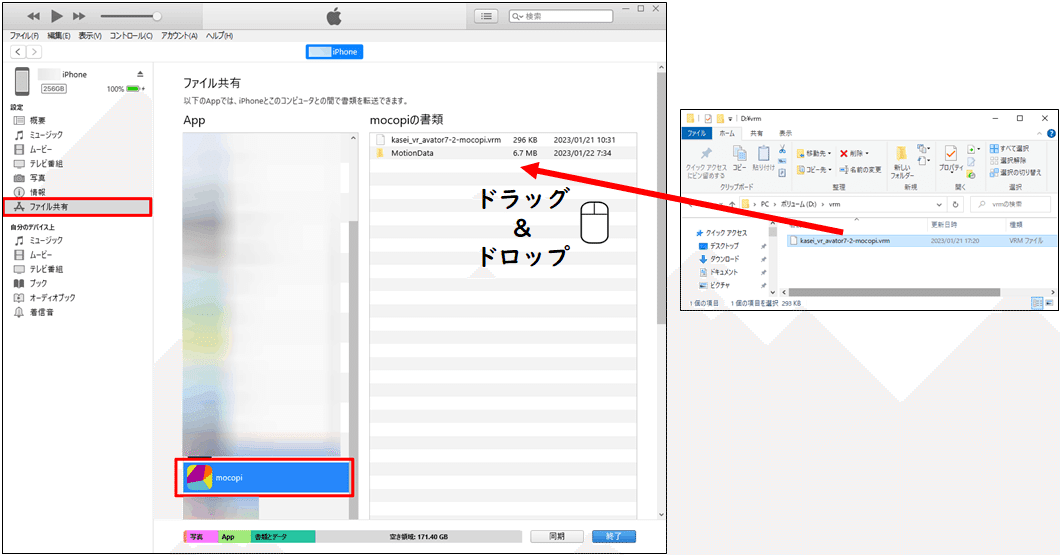The width and height of the screenshot is (1060, 555).
Task: Open the 表示(V) menu in iTunes
Action: tap(90, 36)
